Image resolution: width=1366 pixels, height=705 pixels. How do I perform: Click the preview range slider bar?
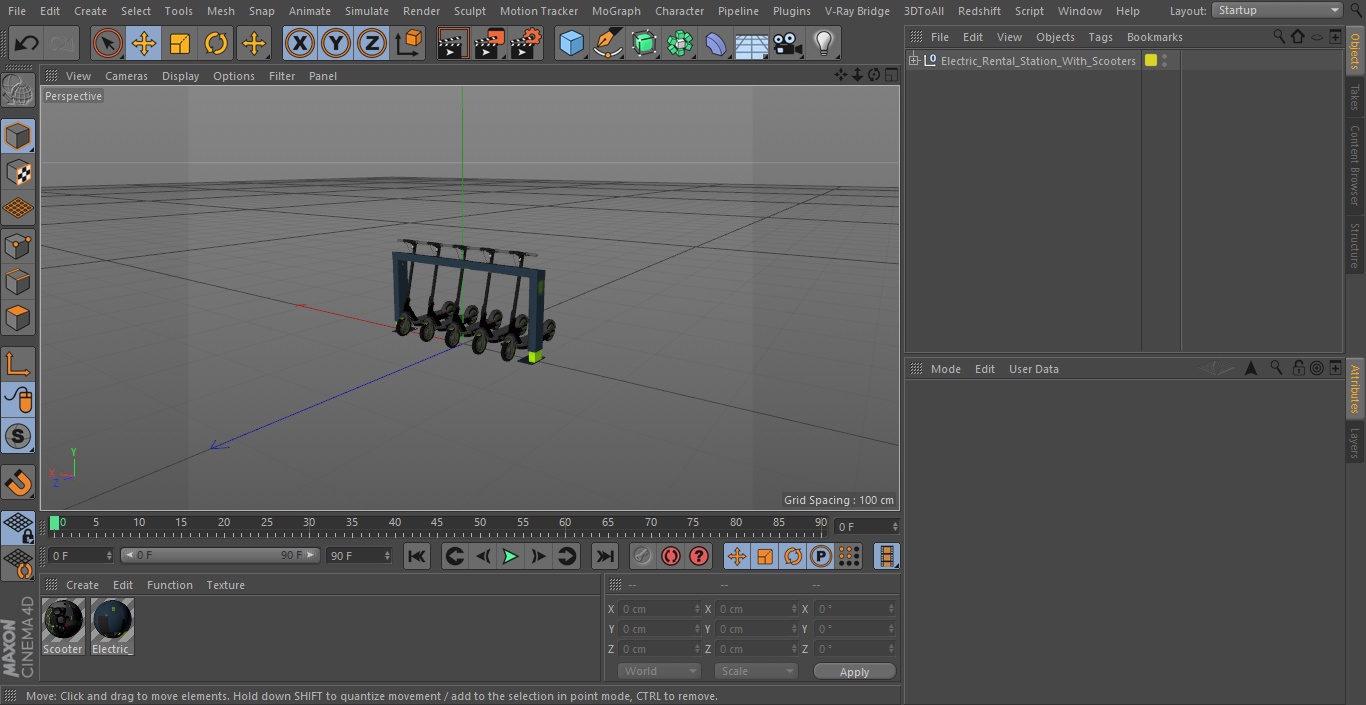click(220, 556)
